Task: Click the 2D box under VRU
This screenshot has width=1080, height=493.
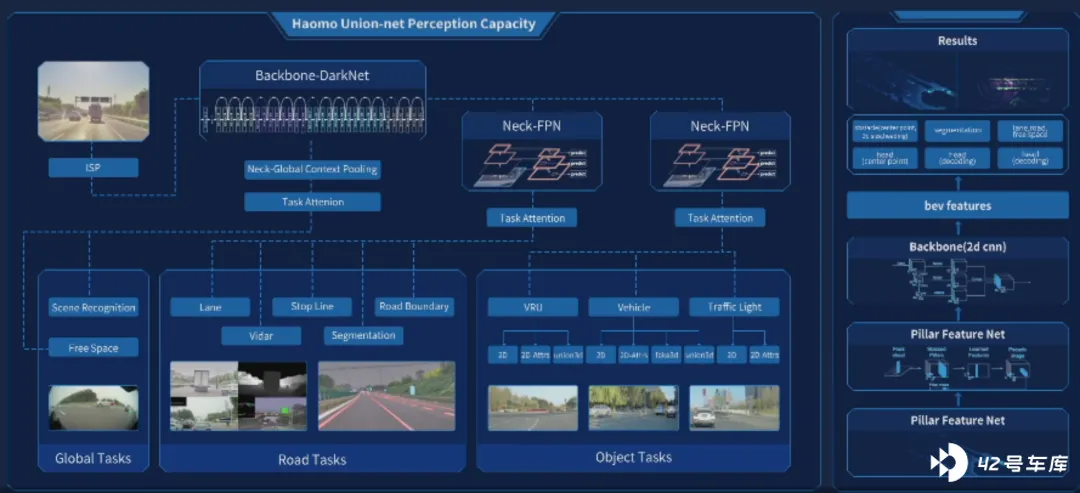Action: 503,355
